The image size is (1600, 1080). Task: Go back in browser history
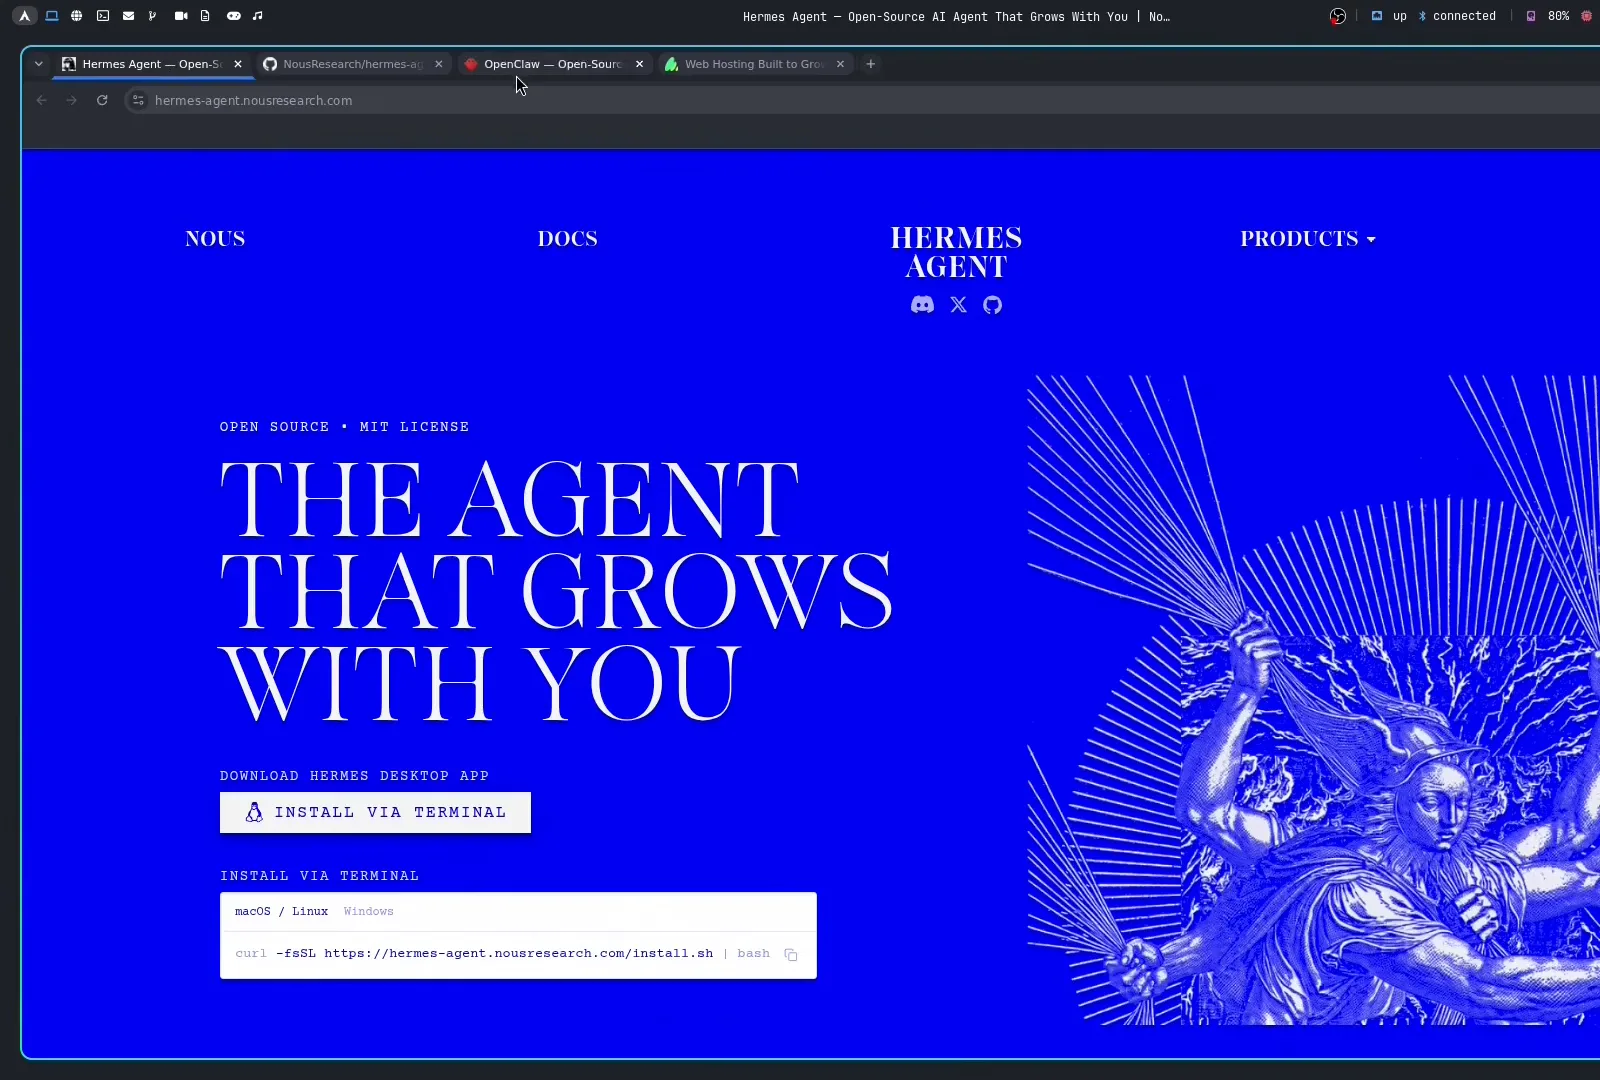pyautogui.click(x=41, y=100)
